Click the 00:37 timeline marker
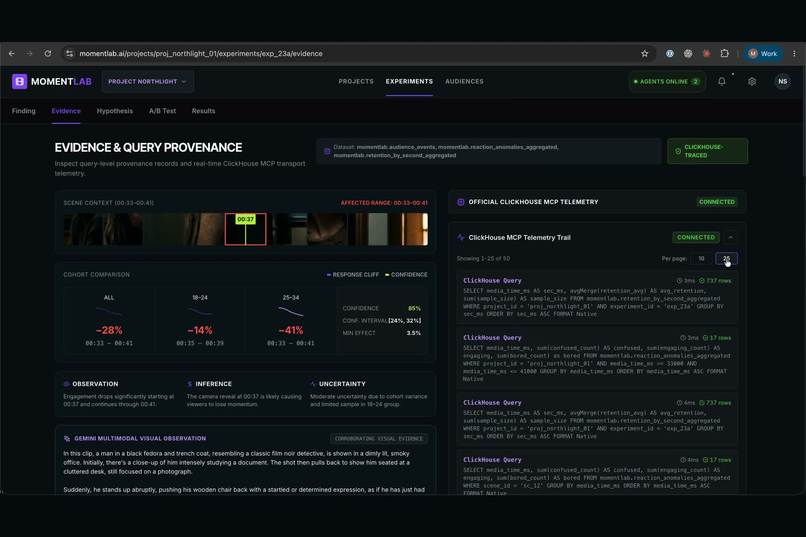 pos(245,219)
